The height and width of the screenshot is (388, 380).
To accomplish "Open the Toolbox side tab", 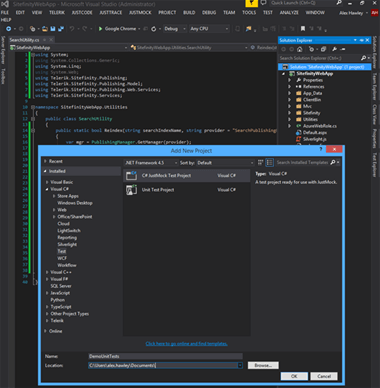I will coord(3,76).
